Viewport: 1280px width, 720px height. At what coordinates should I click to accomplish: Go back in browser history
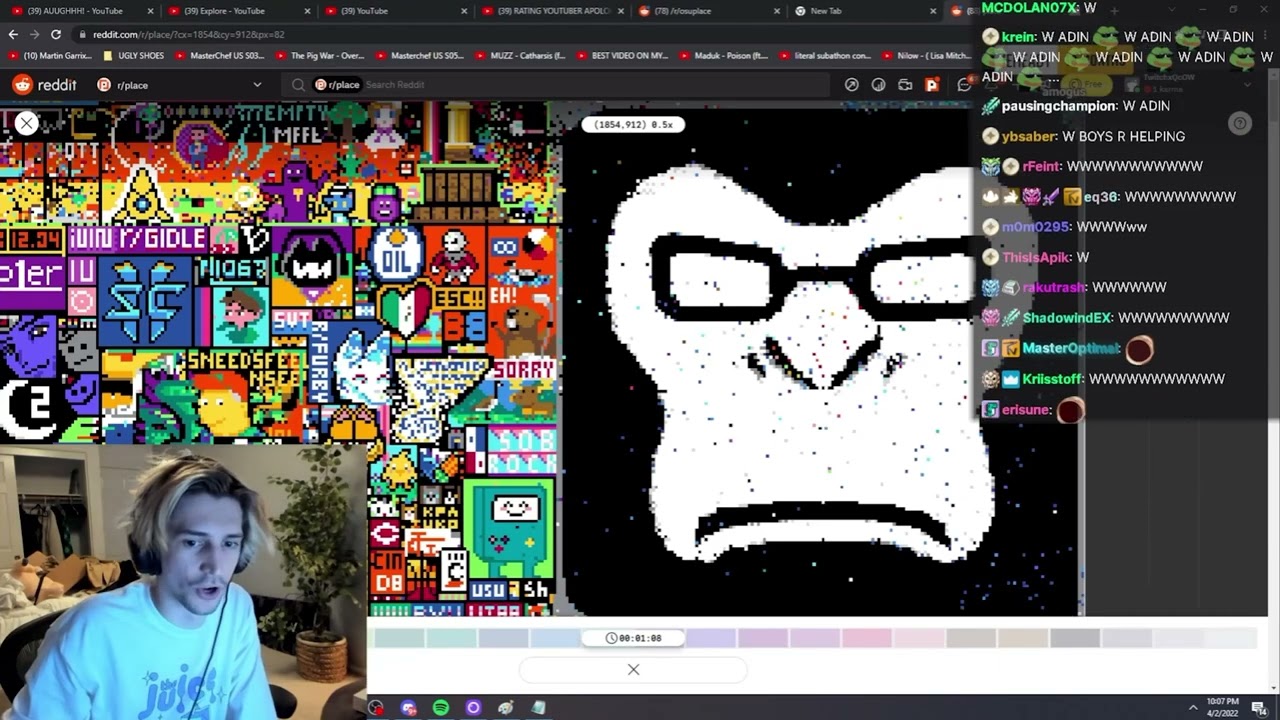pos(13,34)
